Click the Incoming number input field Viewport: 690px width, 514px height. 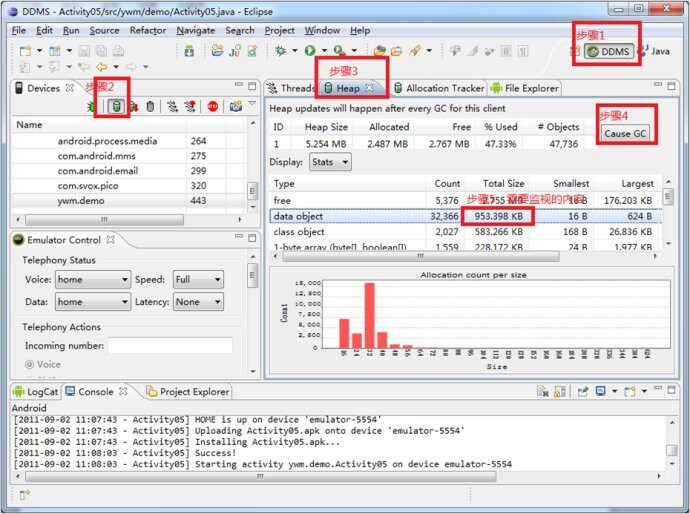170,346
